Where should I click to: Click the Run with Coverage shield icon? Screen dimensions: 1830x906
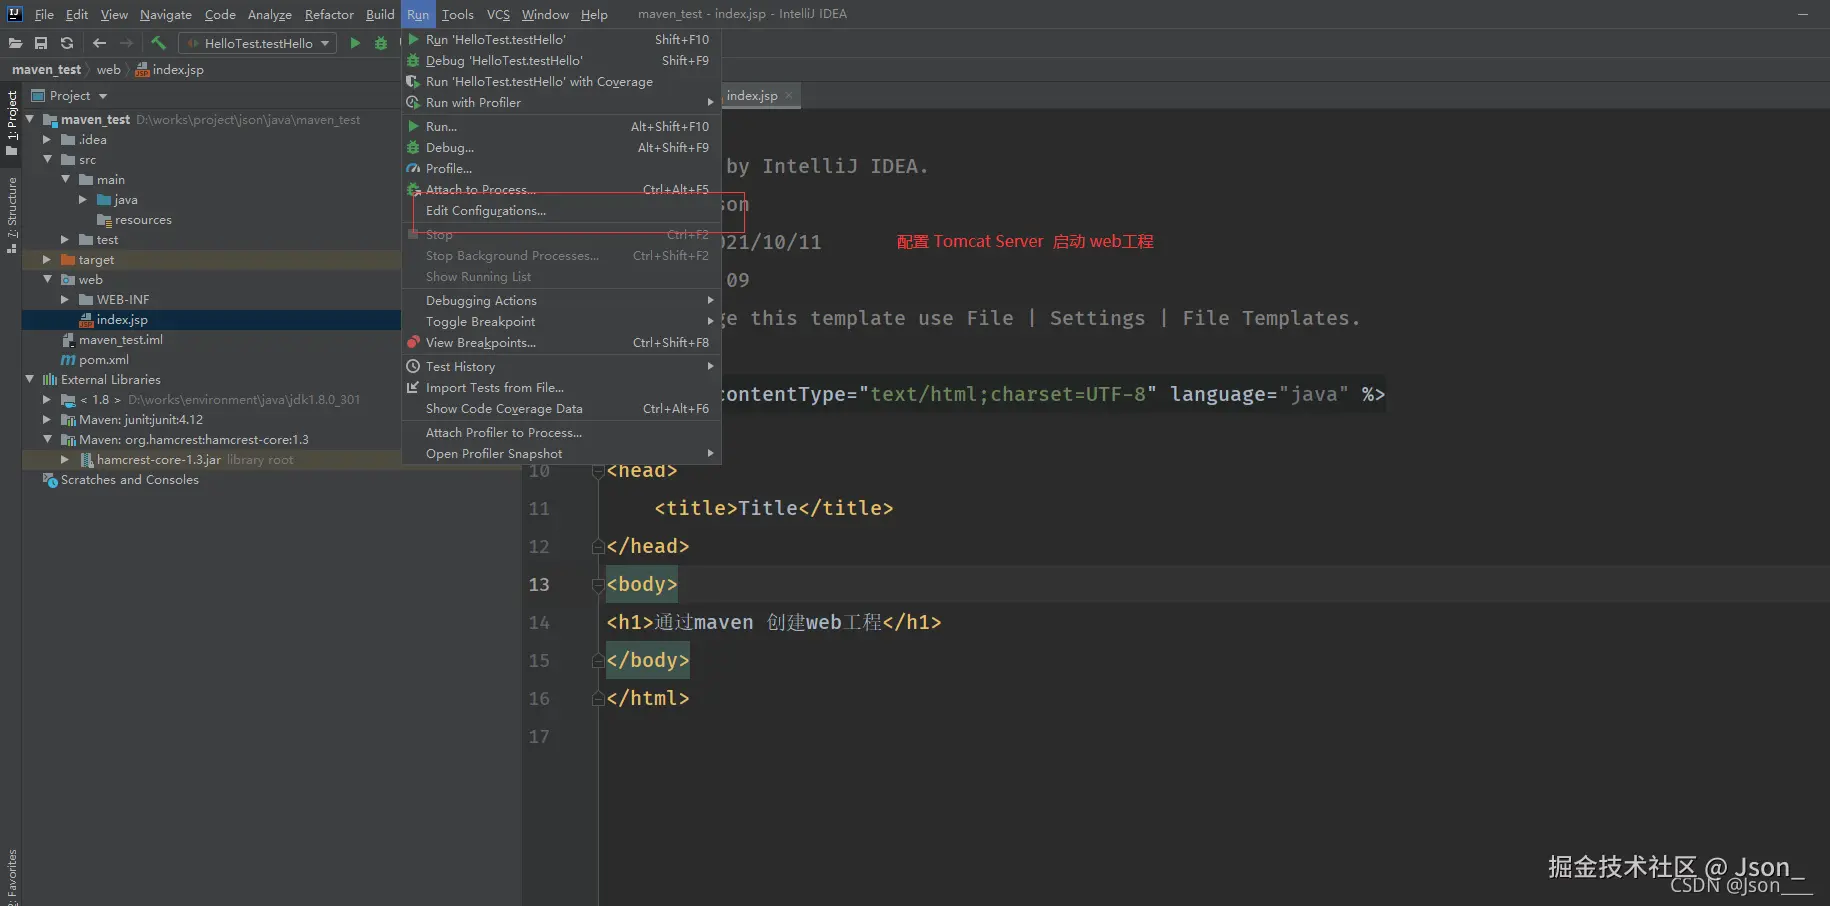point(413,81)
